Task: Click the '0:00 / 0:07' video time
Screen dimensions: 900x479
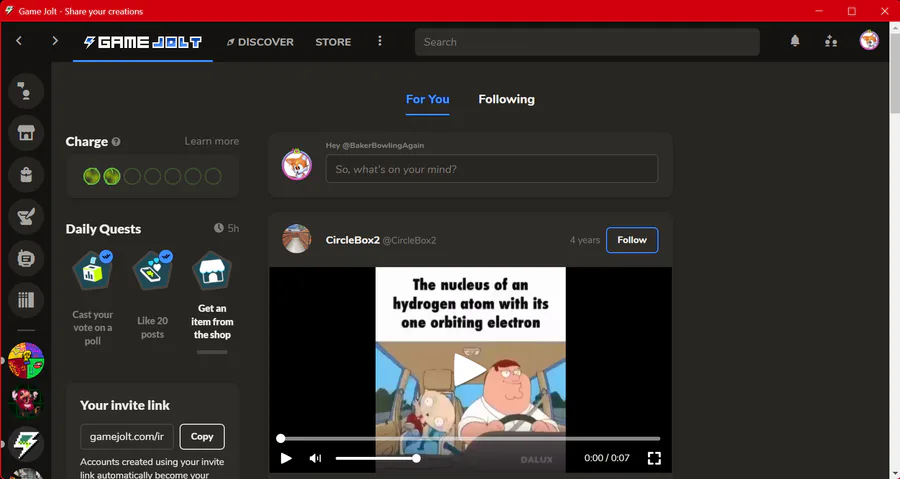Action: tap(607, 458)
